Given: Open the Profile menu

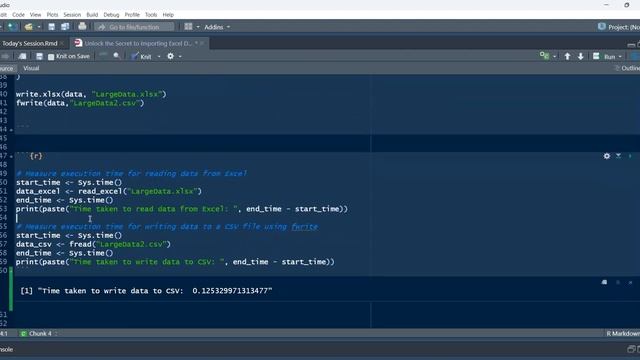Looking at the screenshot, I should tap(132, 15).
